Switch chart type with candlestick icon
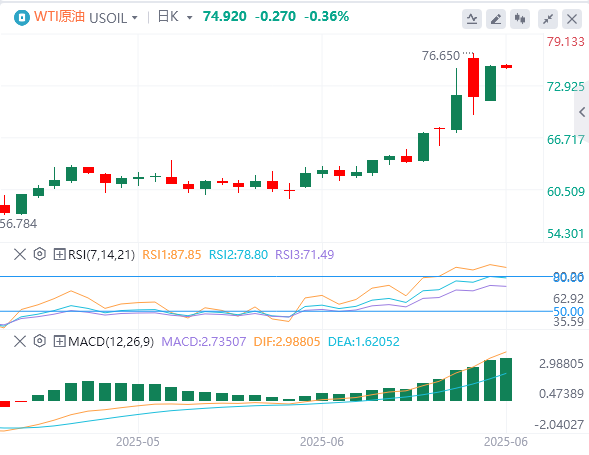 520,19
